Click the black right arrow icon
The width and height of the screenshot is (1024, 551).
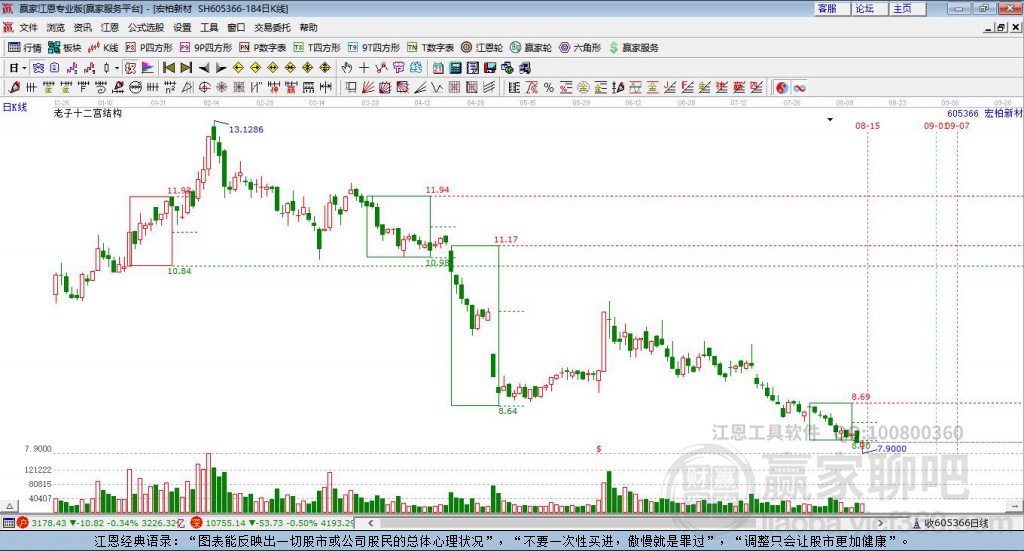pos(221,68)
